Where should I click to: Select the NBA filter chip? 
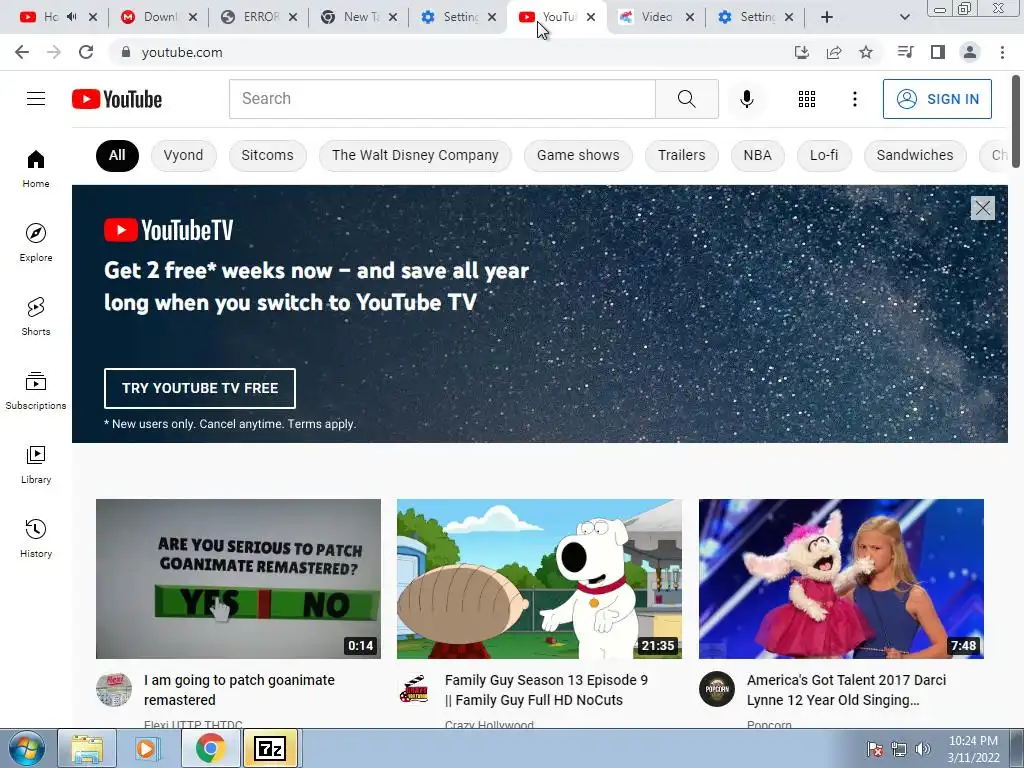tap(758, 155)
